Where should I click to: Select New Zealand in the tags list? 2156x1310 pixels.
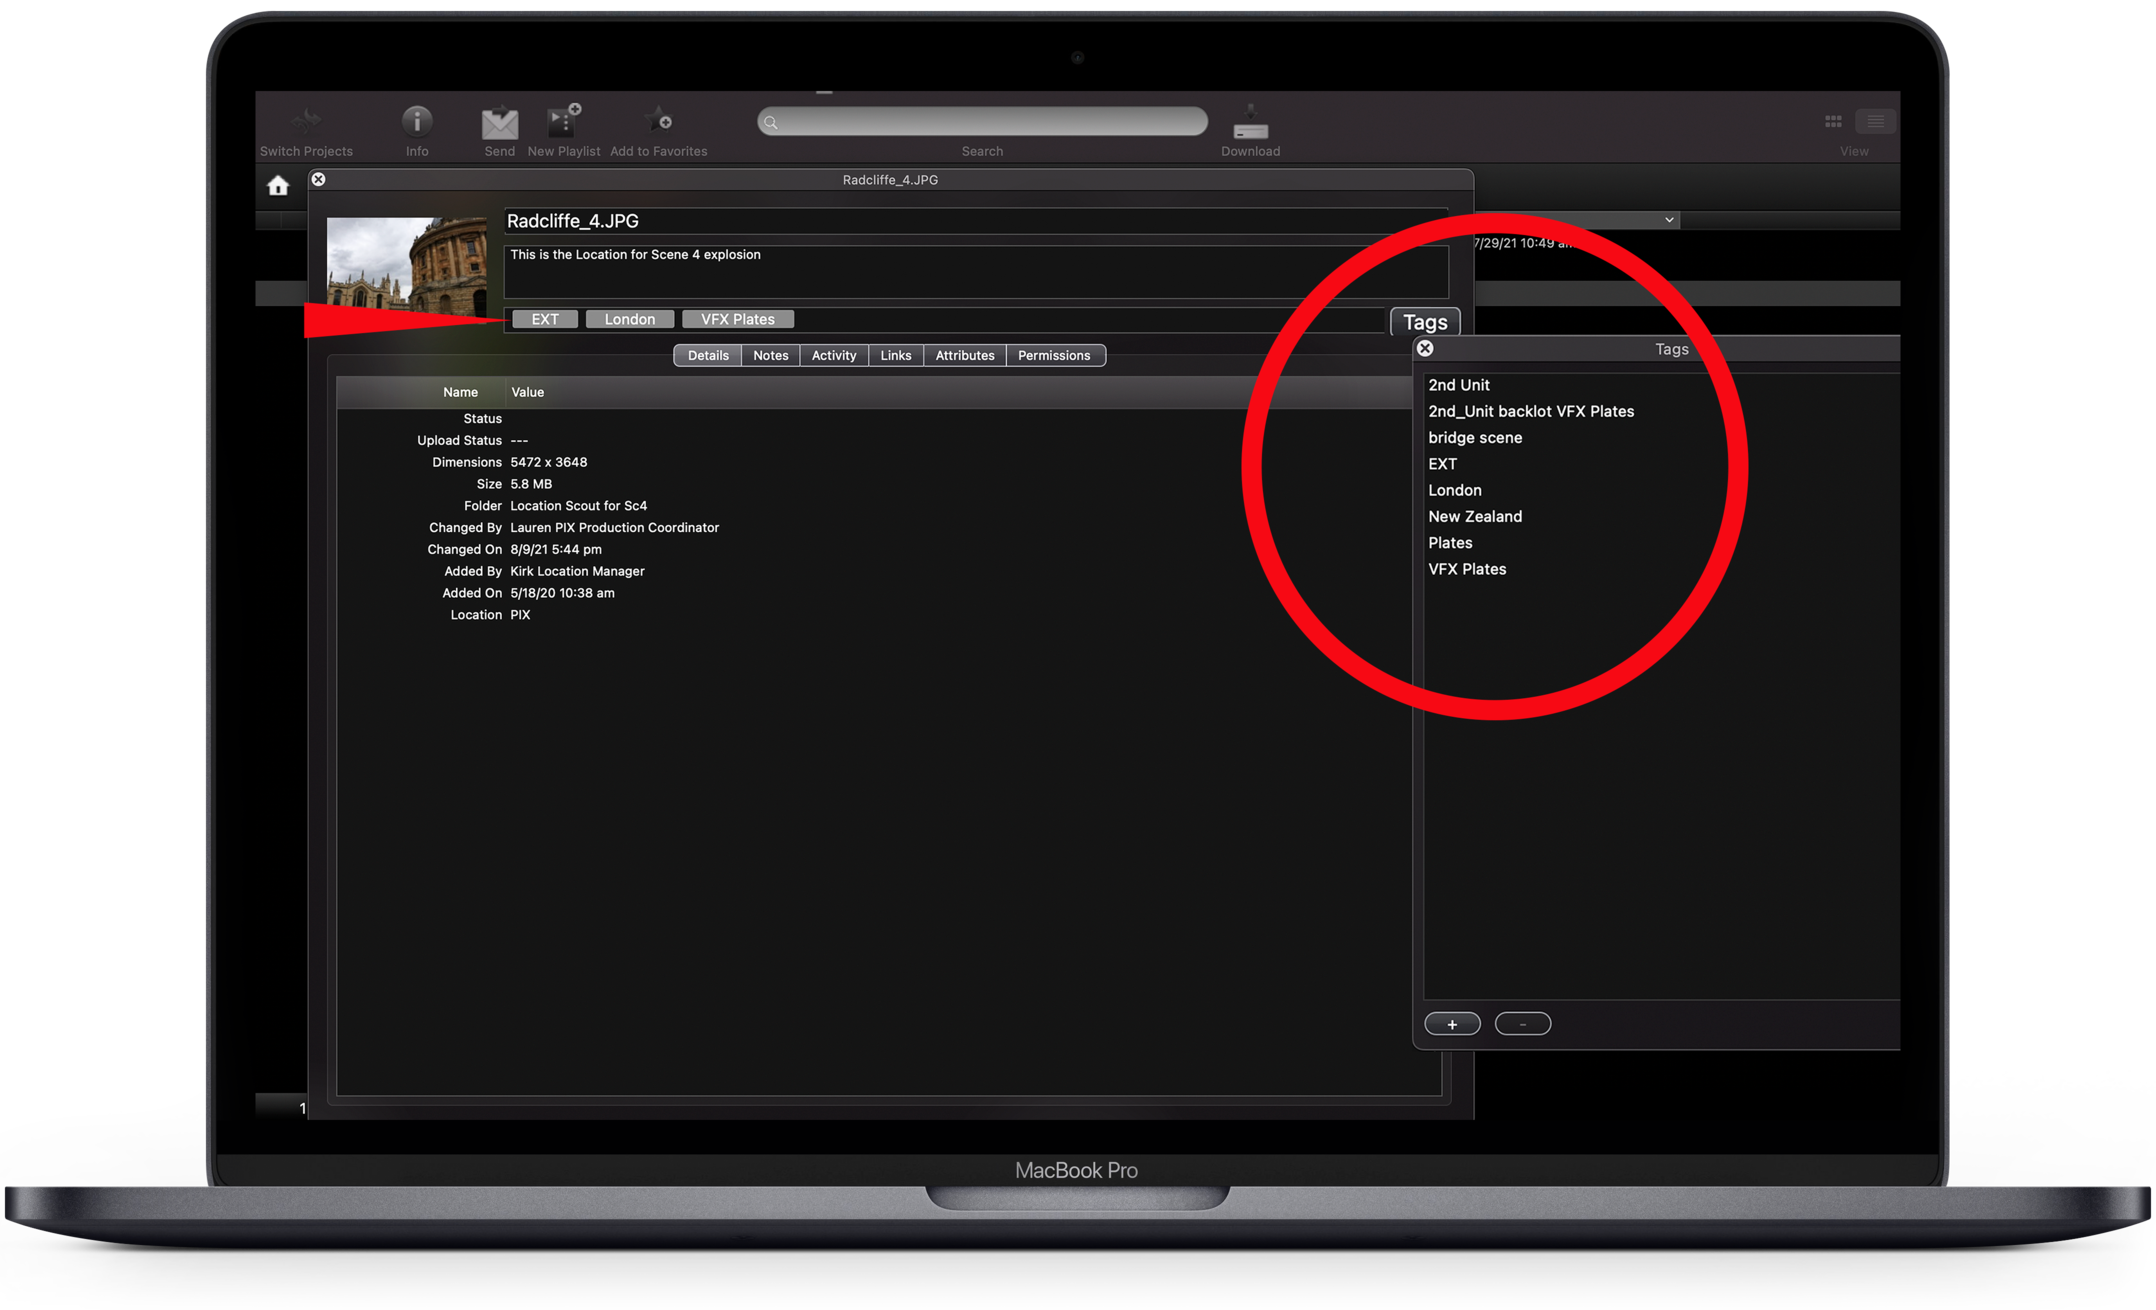pos(1474,516)
